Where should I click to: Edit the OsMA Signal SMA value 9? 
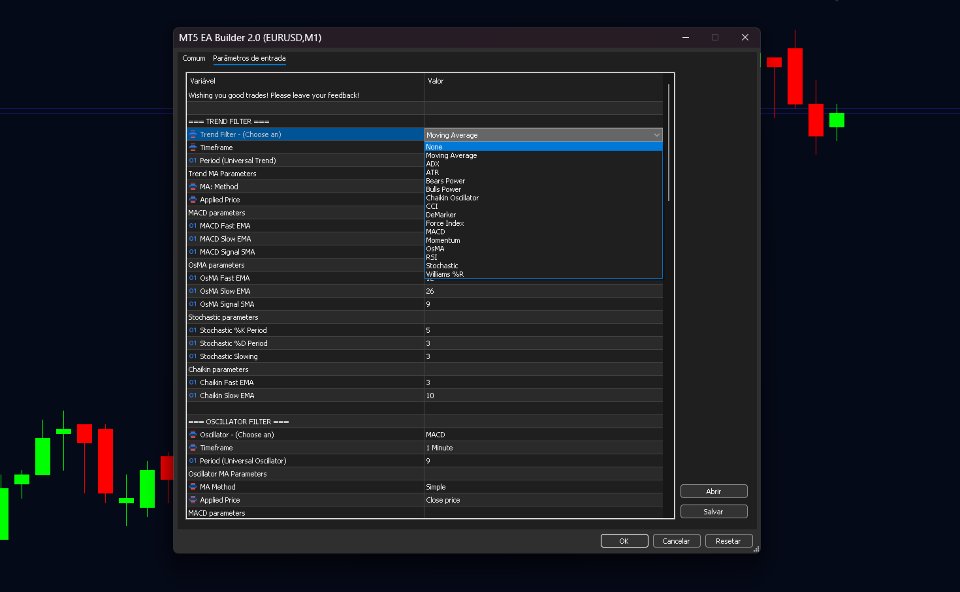543,304
